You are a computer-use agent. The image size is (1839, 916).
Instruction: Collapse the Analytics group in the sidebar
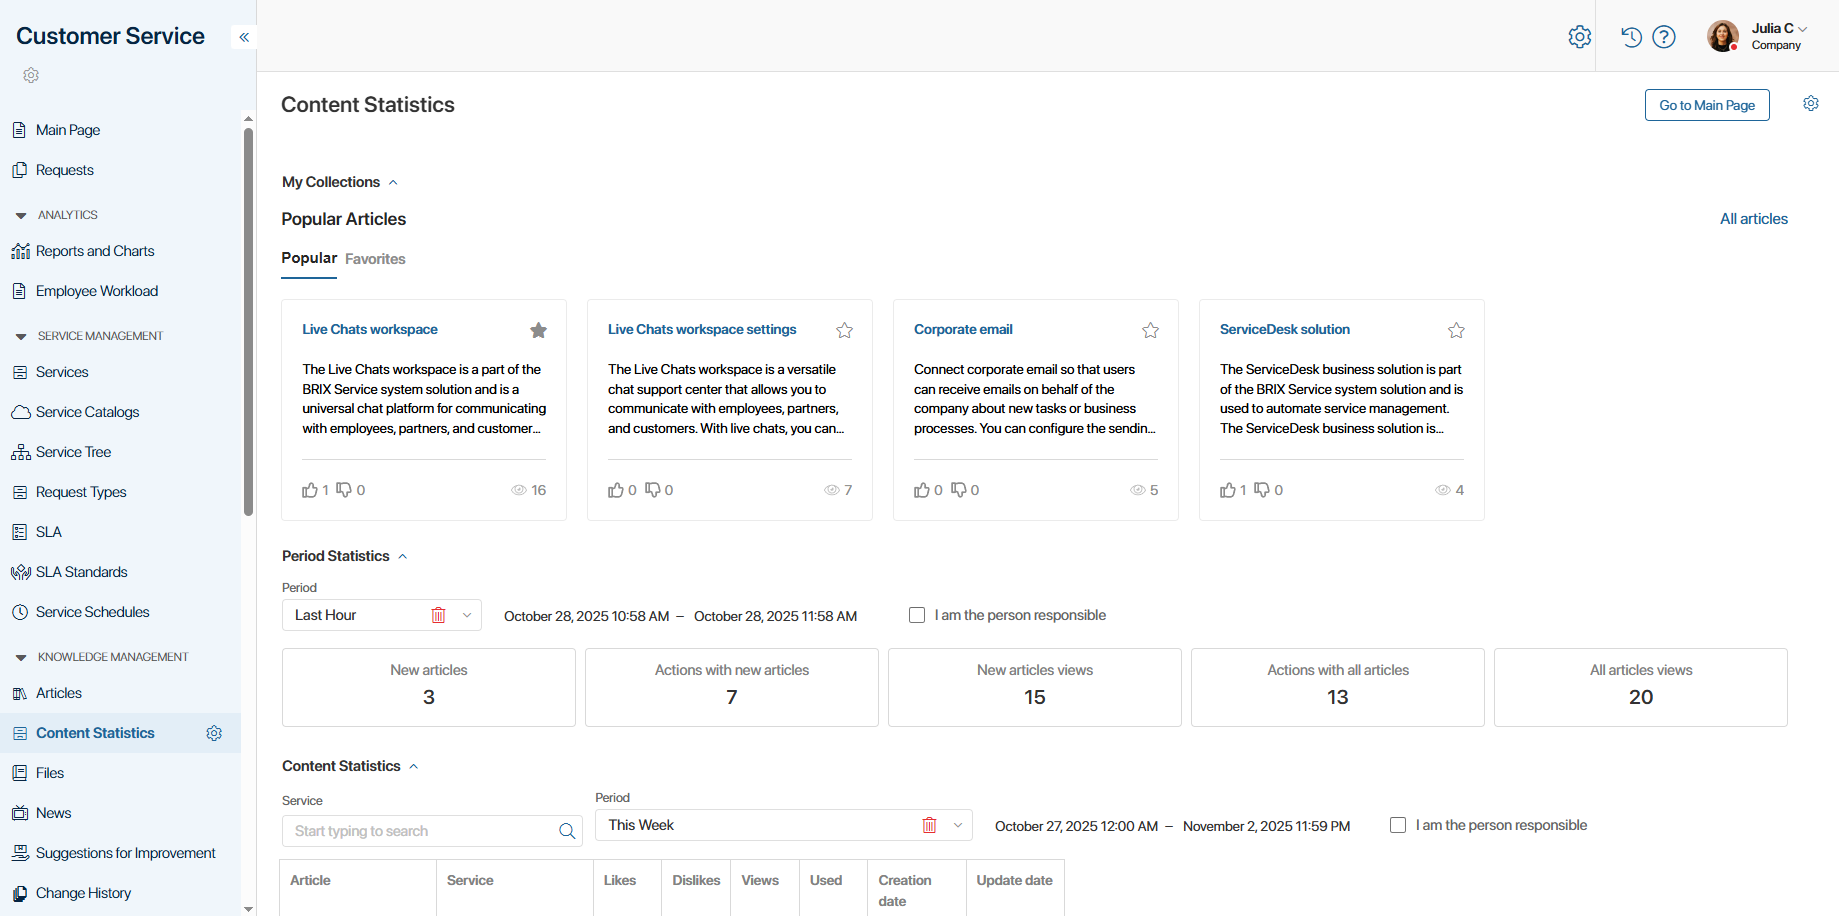21,215
